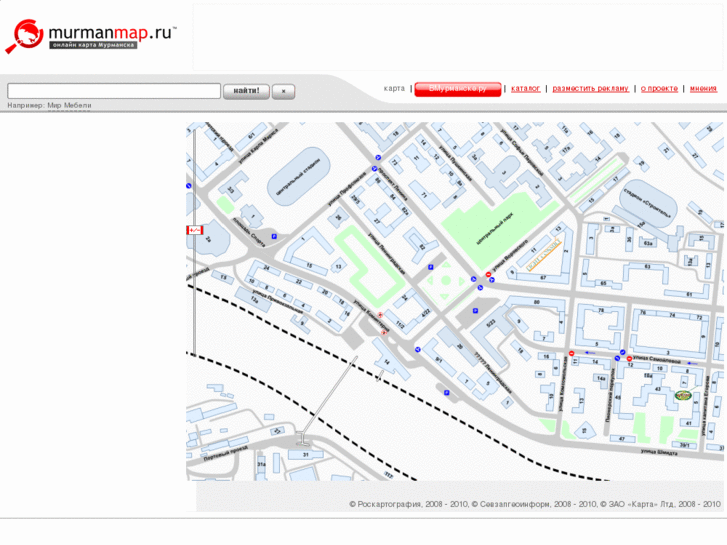Click the улица Профсоюзов street label
Viewport: 727px width, 545px height.
point(347,189)
